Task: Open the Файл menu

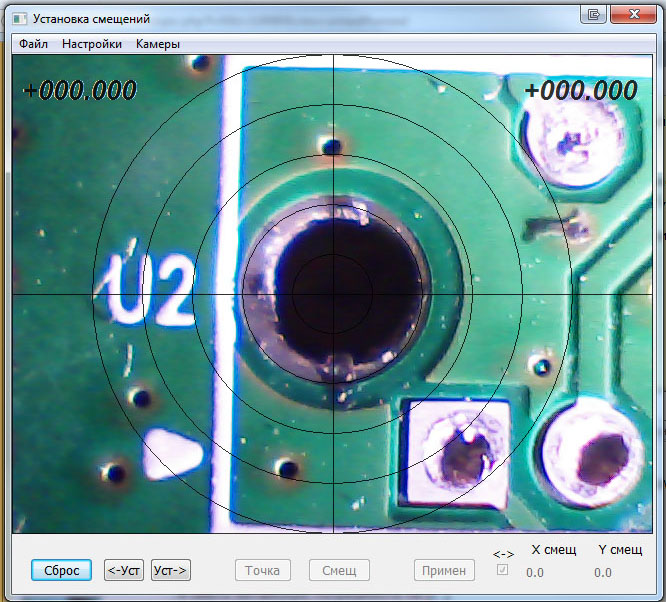Action: pyautogui.click(x=33, y=44)
